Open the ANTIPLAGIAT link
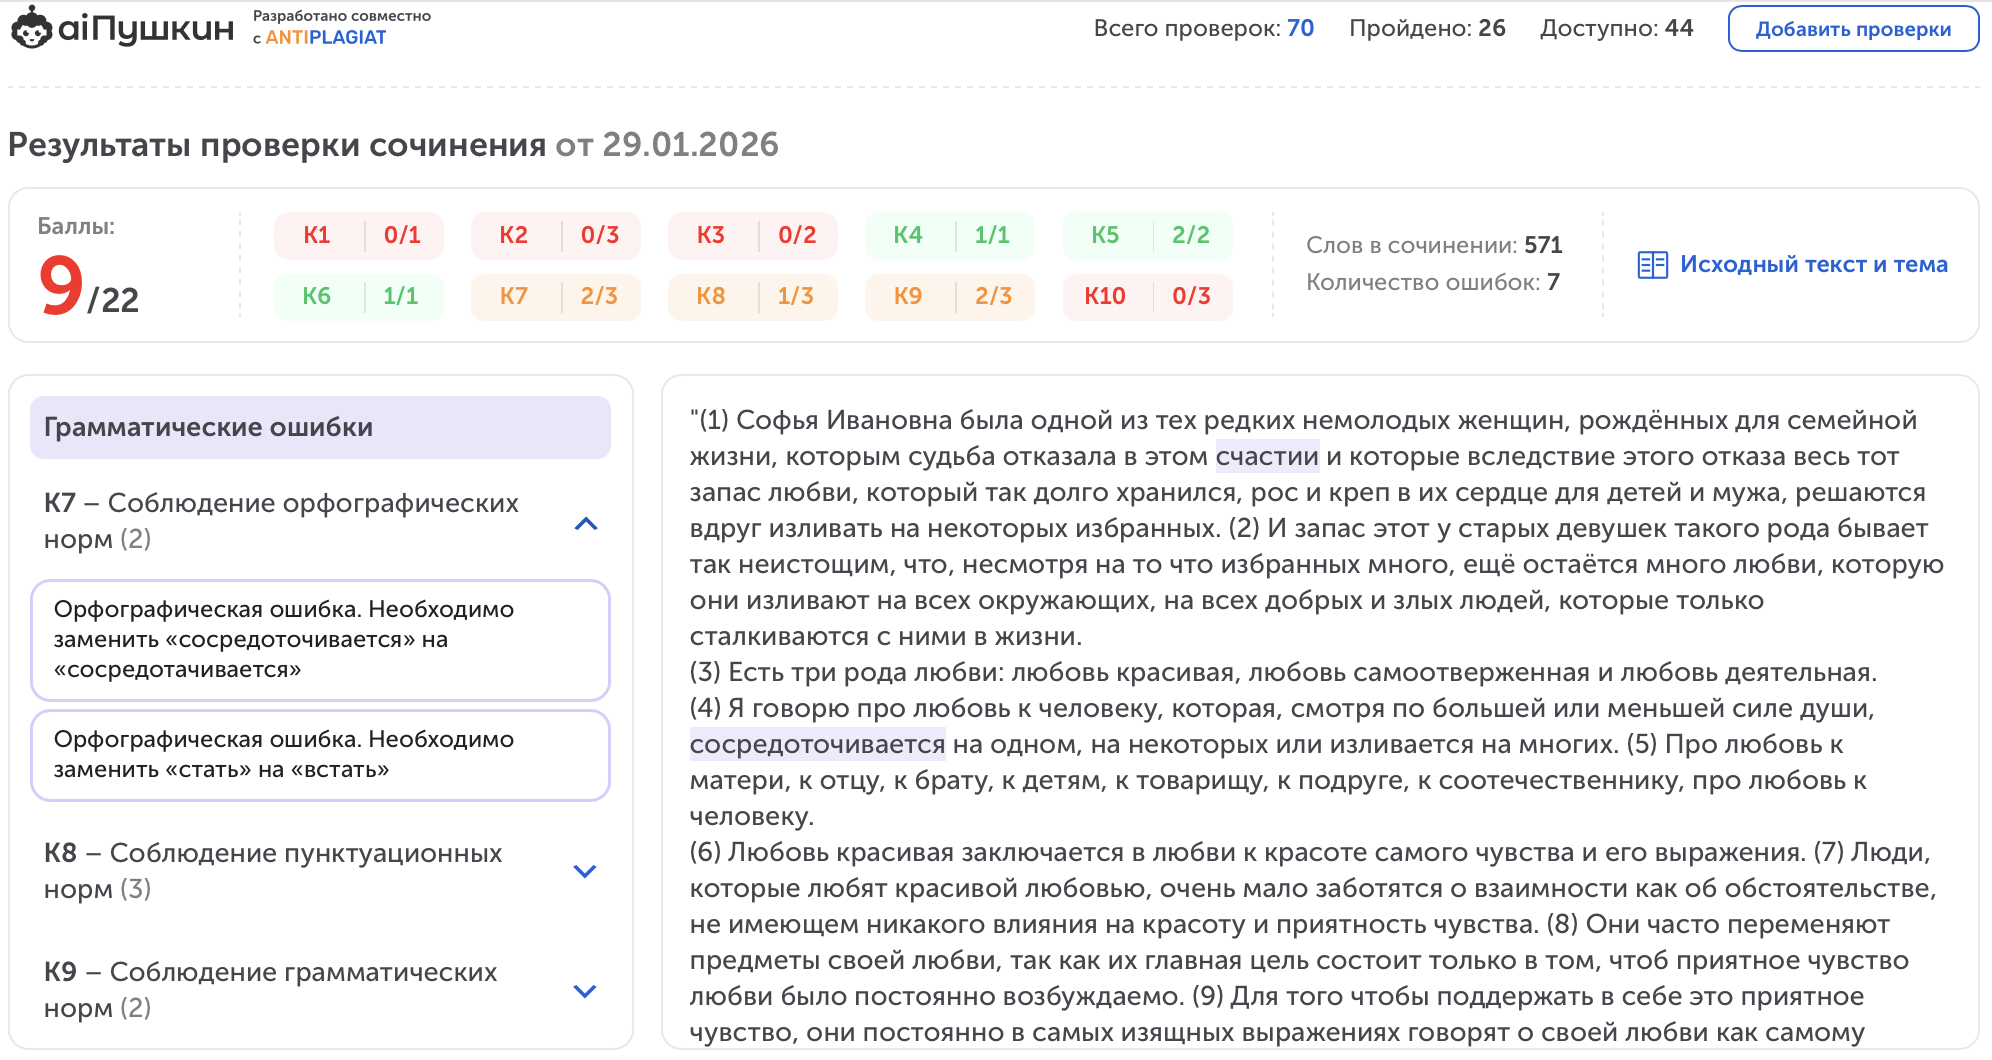The width and height of the screenshot is (1992, 1060). click(x=326, y=37)
